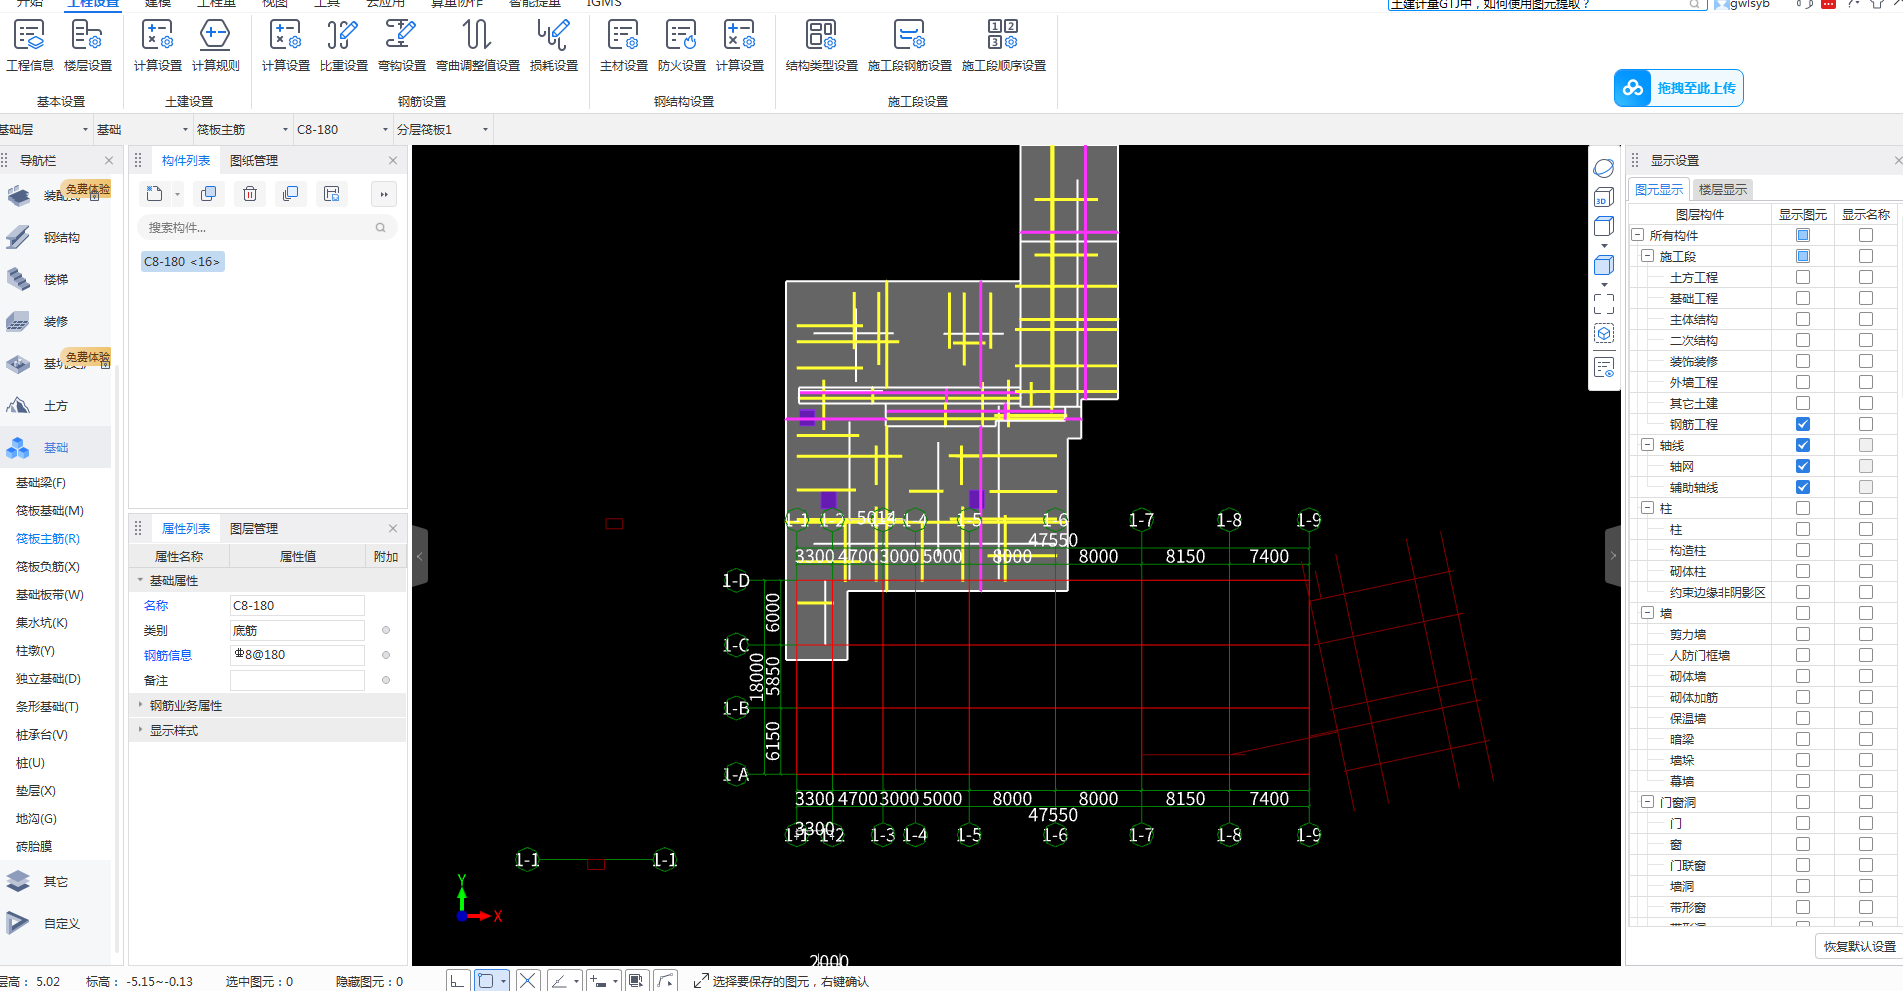This screenshot has width=1903, height=991.
Task: Toggle the orthogonal mode icon in status bar
Action: [x=457, y=981]
